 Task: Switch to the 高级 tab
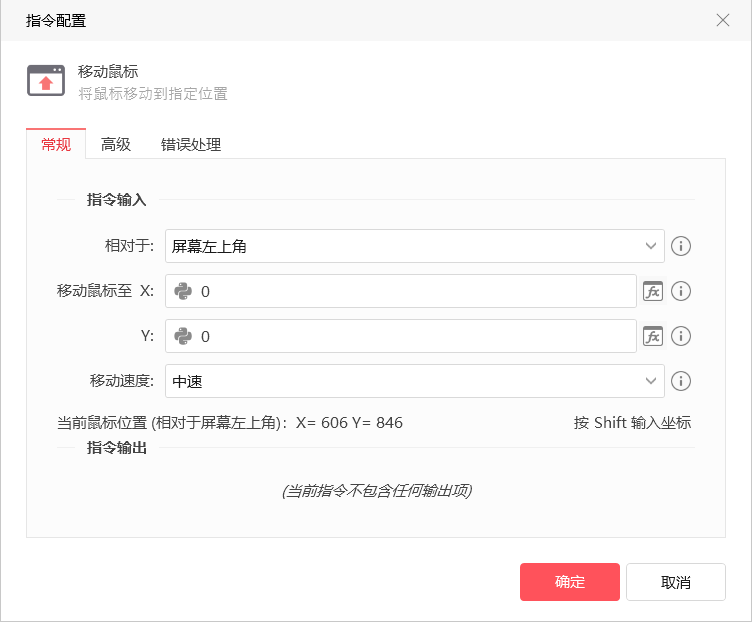(x=116, y=144)
